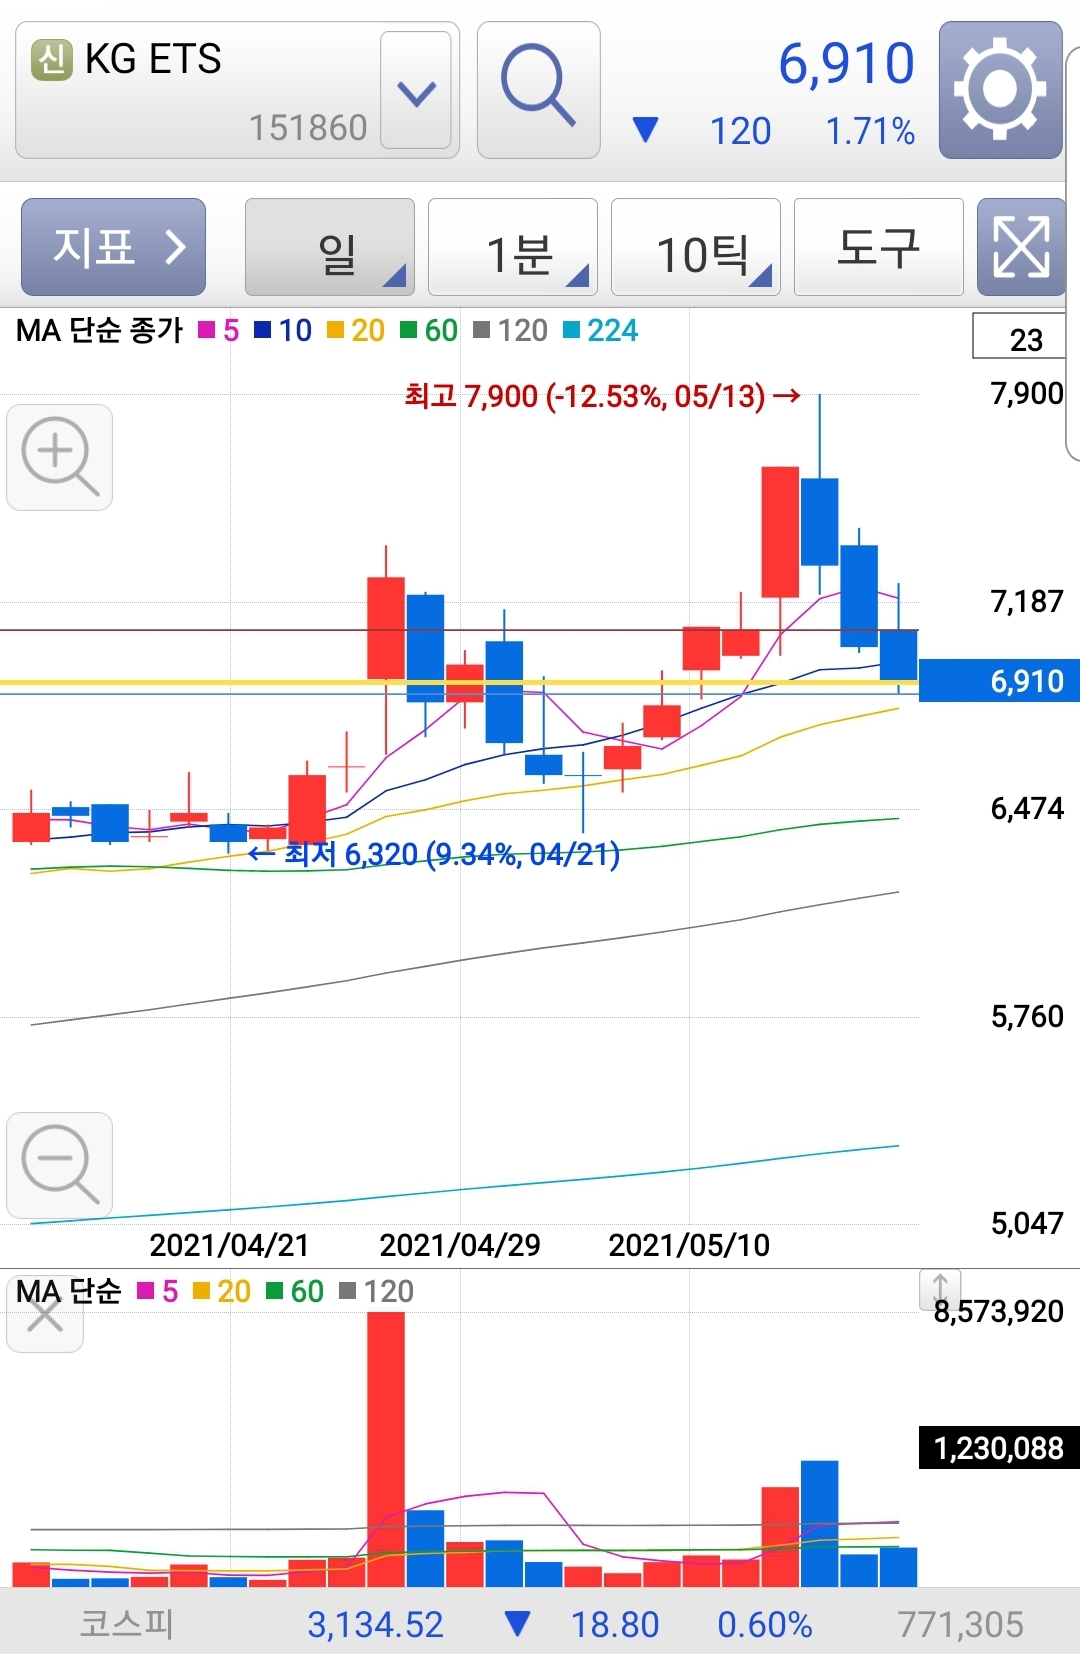Click the 코스피 index label
The image size is (1080, 1654).
click(126, 1624)
